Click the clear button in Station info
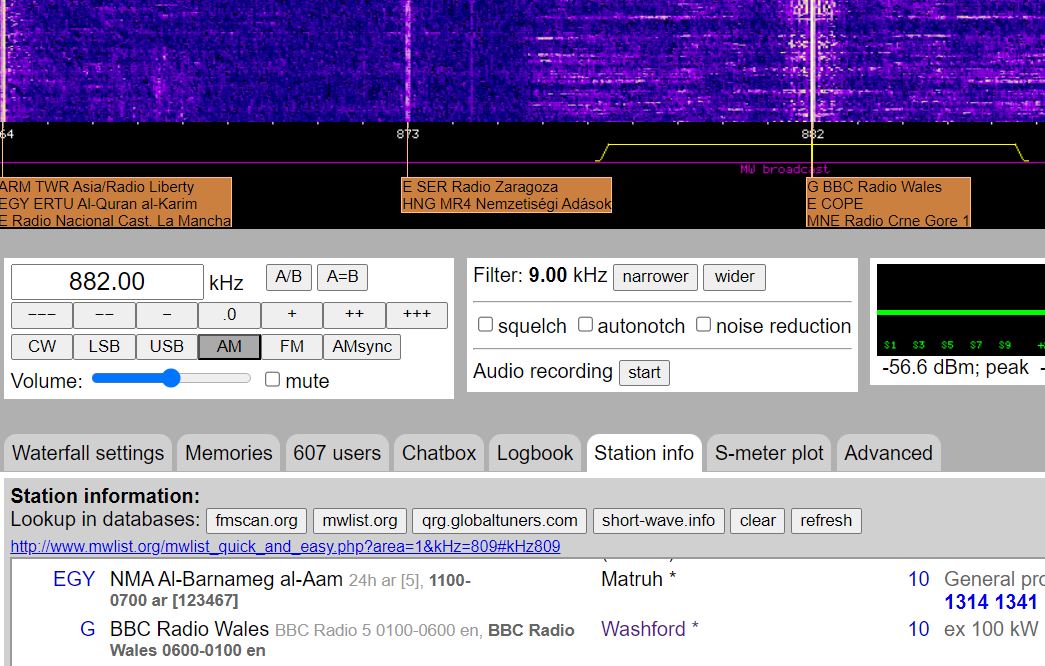This screenshot has width=1045, height=666. [x=758, y=521]
